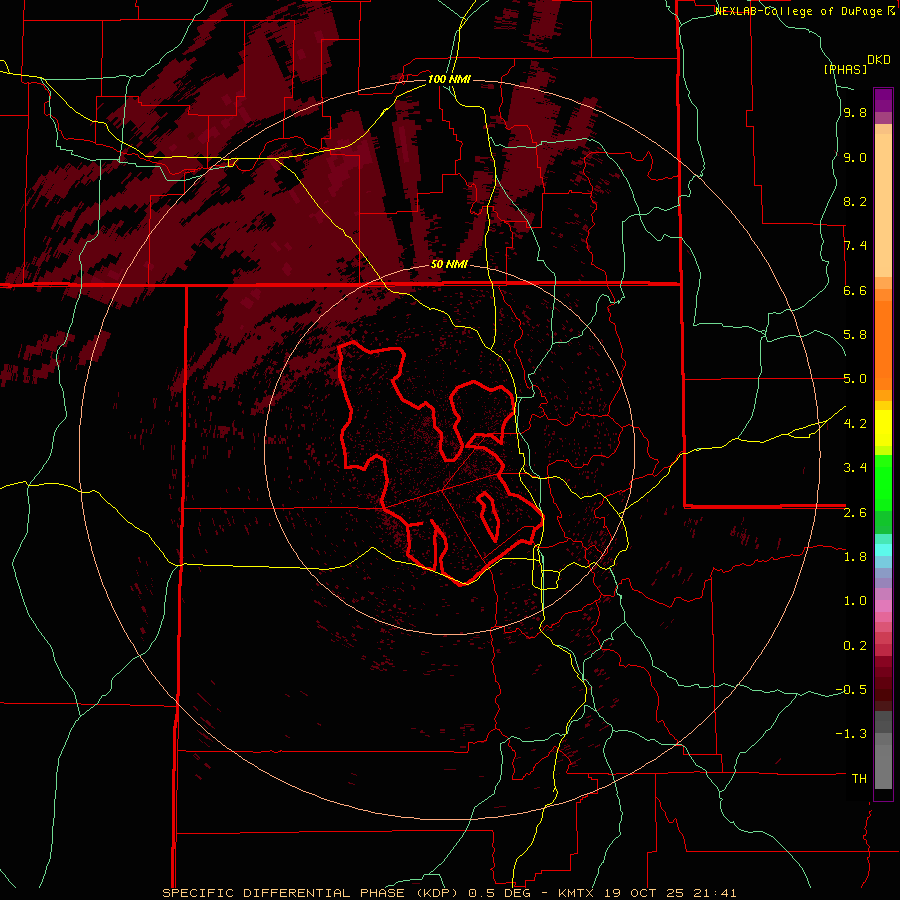Select the 3.4 scale value
The width and height of the screenshot is (900, 900).
pos(855,468)
